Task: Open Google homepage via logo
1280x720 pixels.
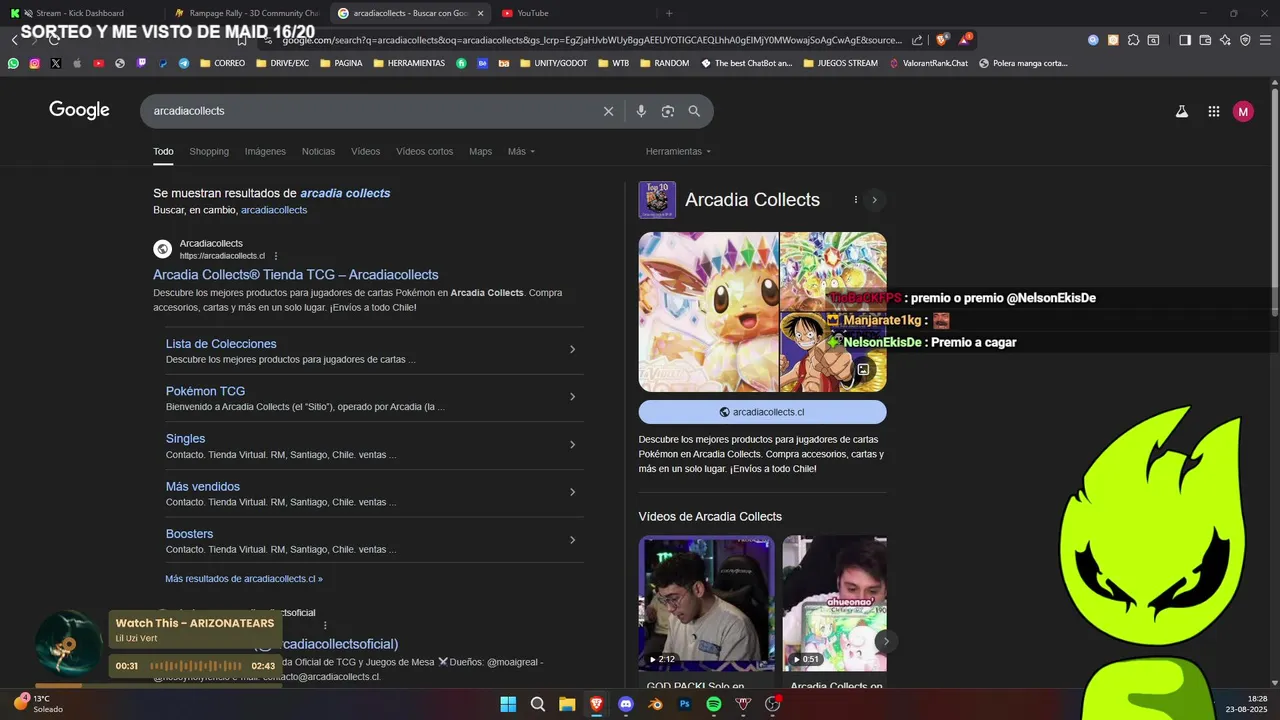Action: pos(79,111)
